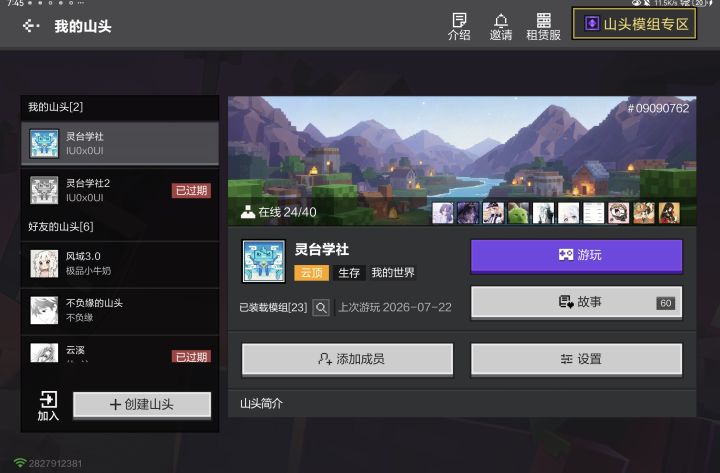This screenshot has width=720, height=473.
Task: Open friend's 山头 风域3.0
Action: (x=120, y=264)
